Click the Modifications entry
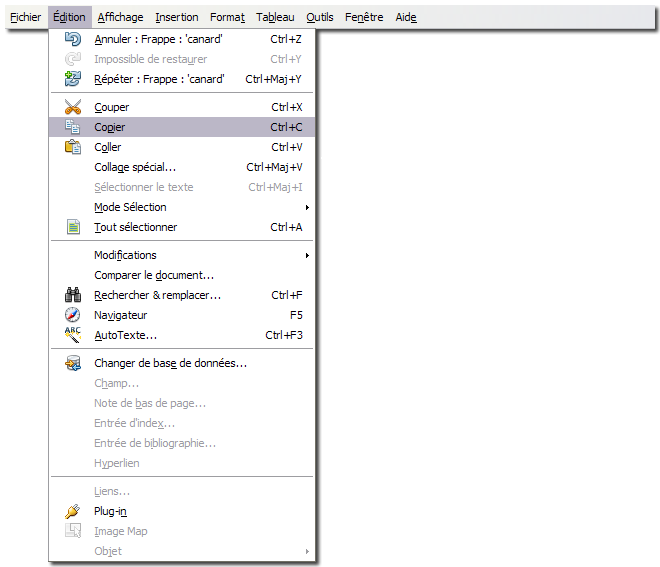This screenshot has height=567, width=660. 182,255
